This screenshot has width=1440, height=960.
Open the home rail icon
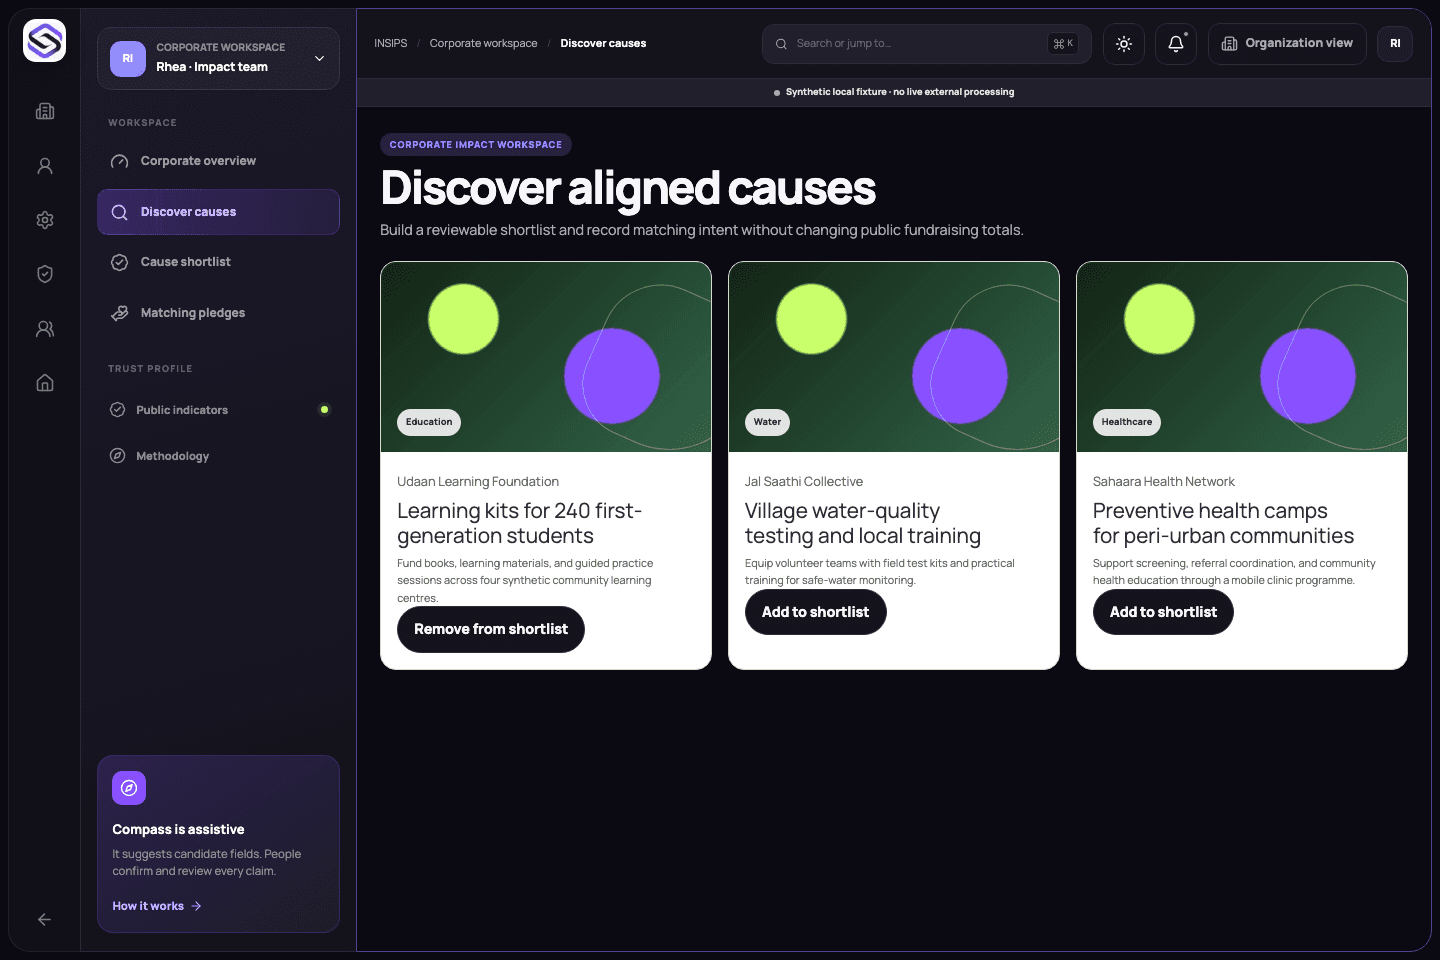[45, 383]
